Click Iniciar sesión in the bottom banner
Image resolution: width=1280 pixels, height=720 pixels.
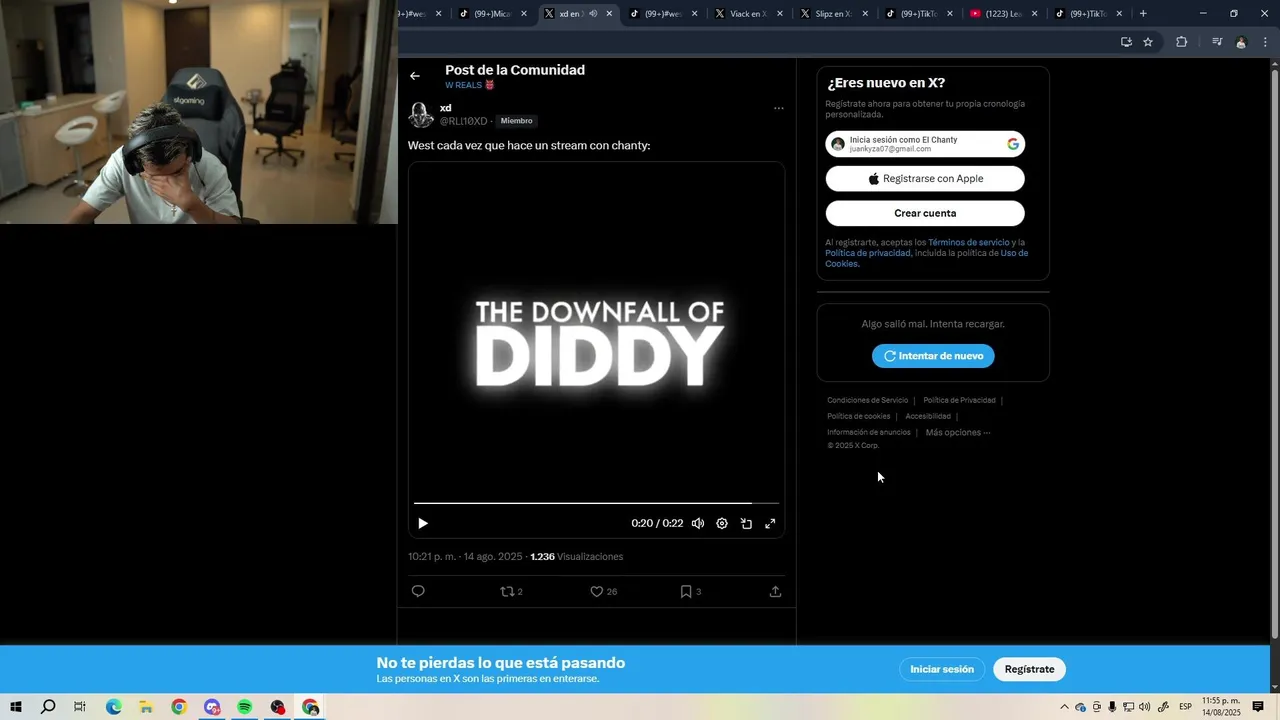pyautogui.click(x=942, y=669)
